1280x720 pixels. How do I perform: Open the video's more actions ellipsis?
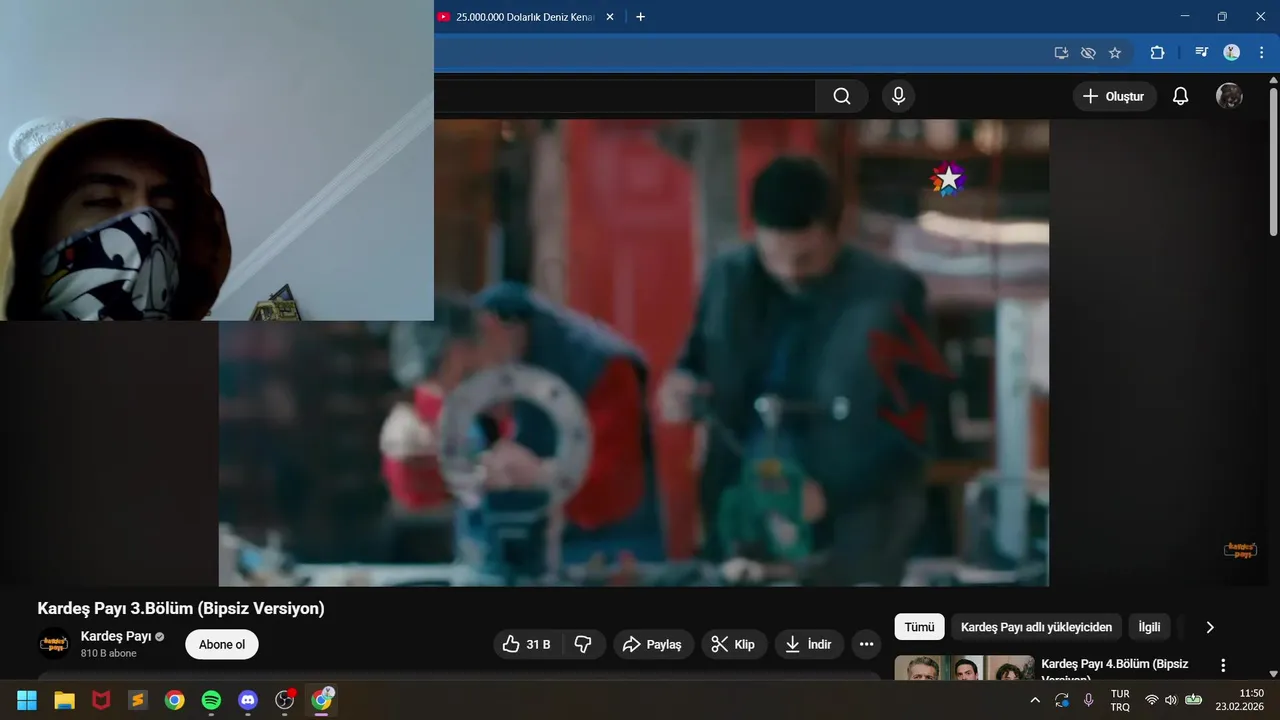(867, 644)
